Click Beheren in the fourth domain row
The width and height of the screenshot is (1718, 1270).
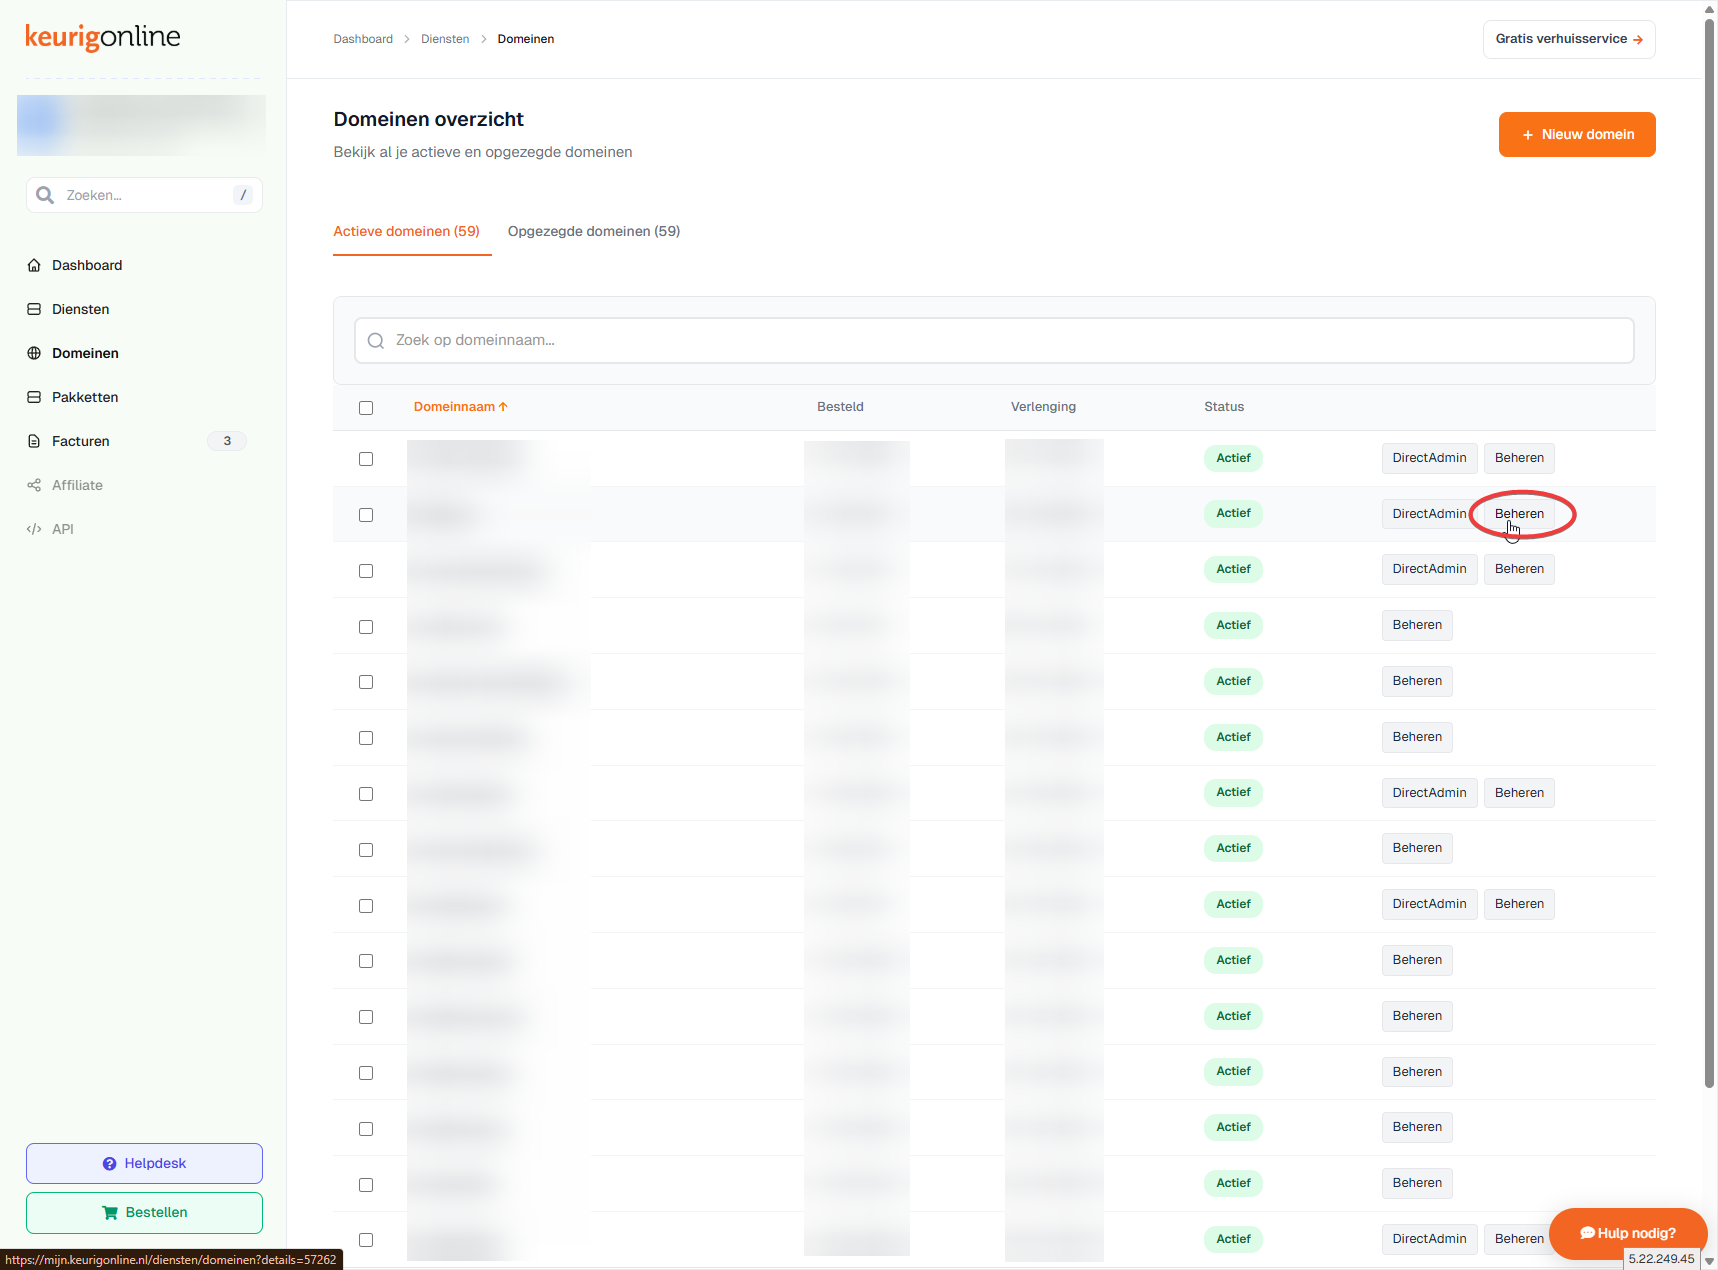coord(1417,625)
